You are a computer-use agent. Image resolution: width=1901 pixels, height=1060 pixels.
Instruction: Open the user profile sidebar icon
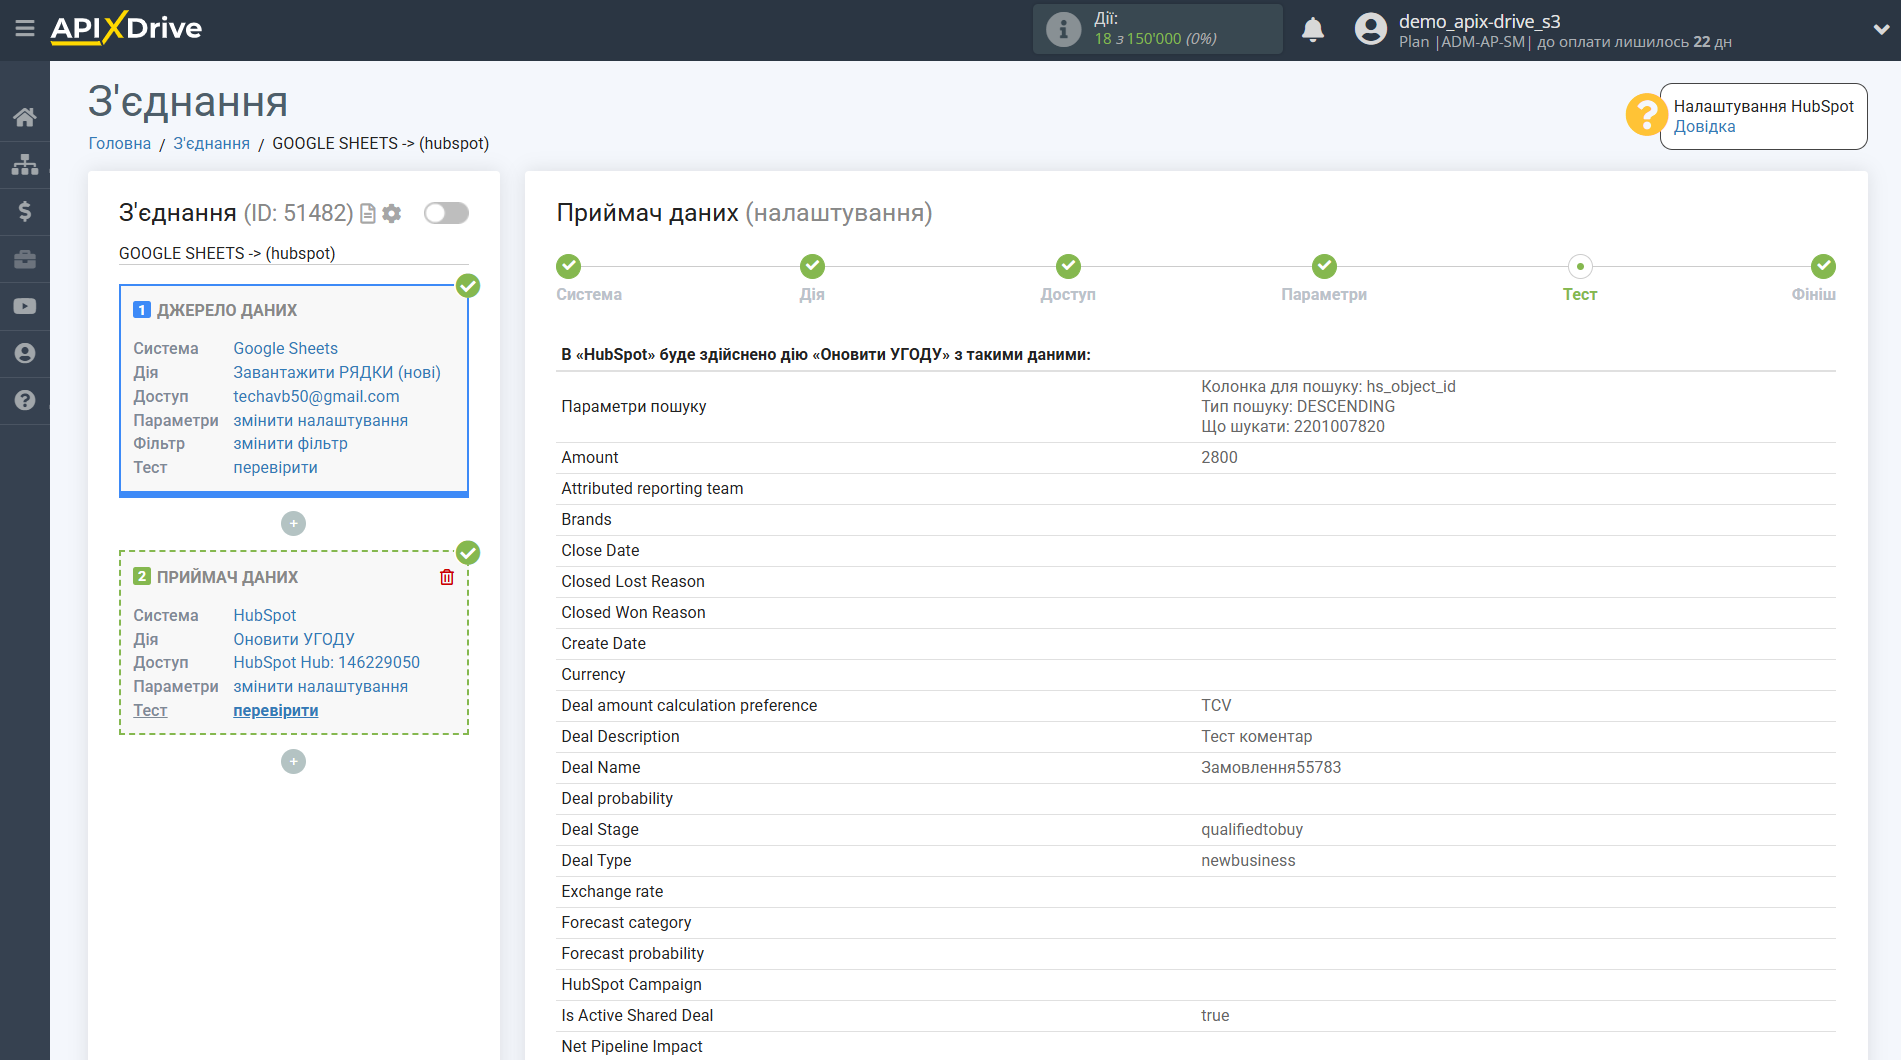[25, 353]
